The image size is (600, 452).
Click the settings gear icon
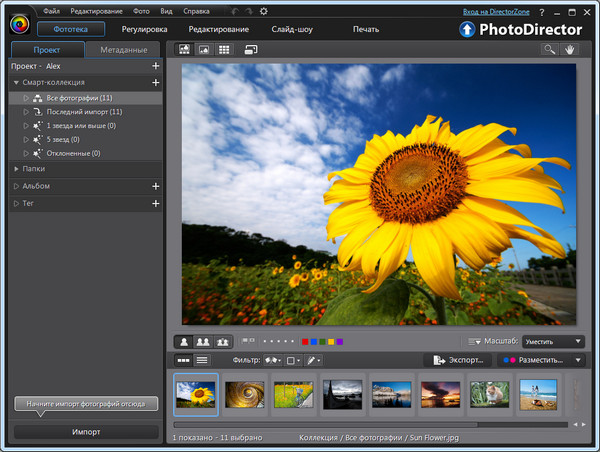tap(263, 11)
